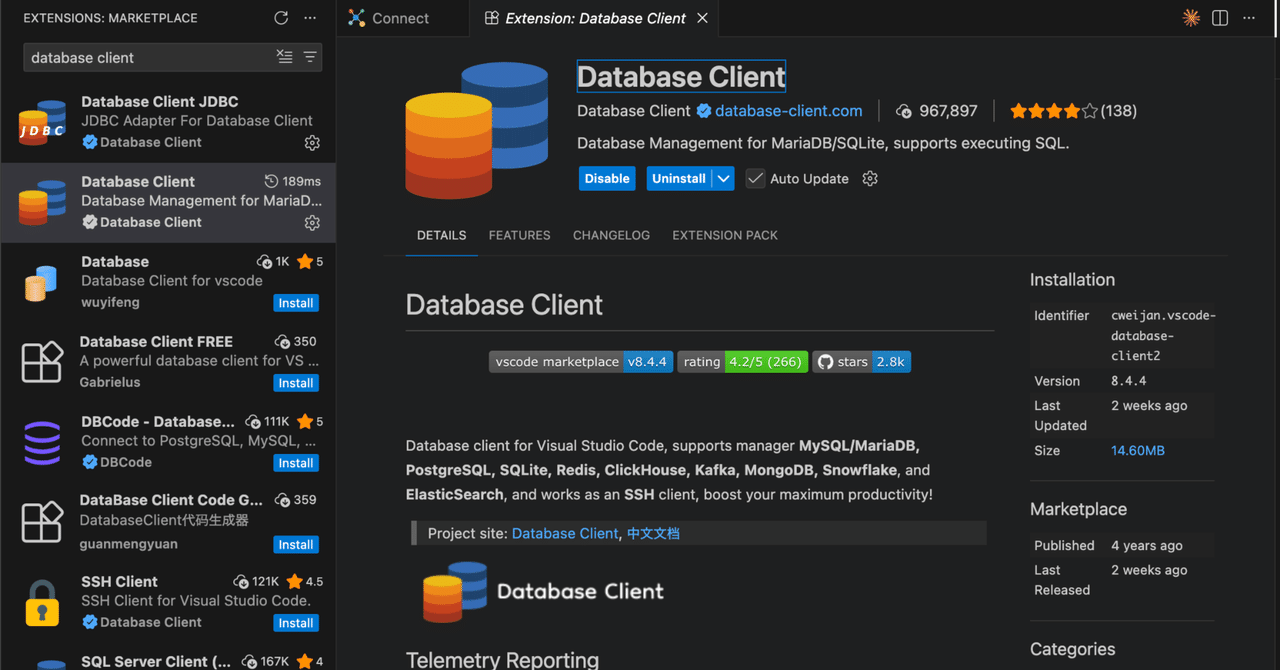Open More Actions in the Extensions panel

[310, 17]
